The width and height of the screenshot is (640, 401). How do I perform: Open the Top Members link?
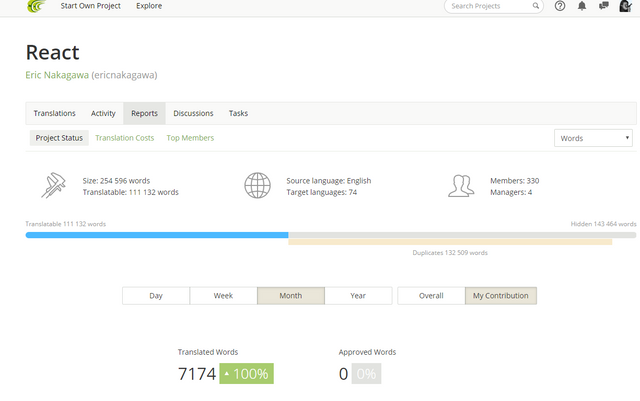click(190, 138)
